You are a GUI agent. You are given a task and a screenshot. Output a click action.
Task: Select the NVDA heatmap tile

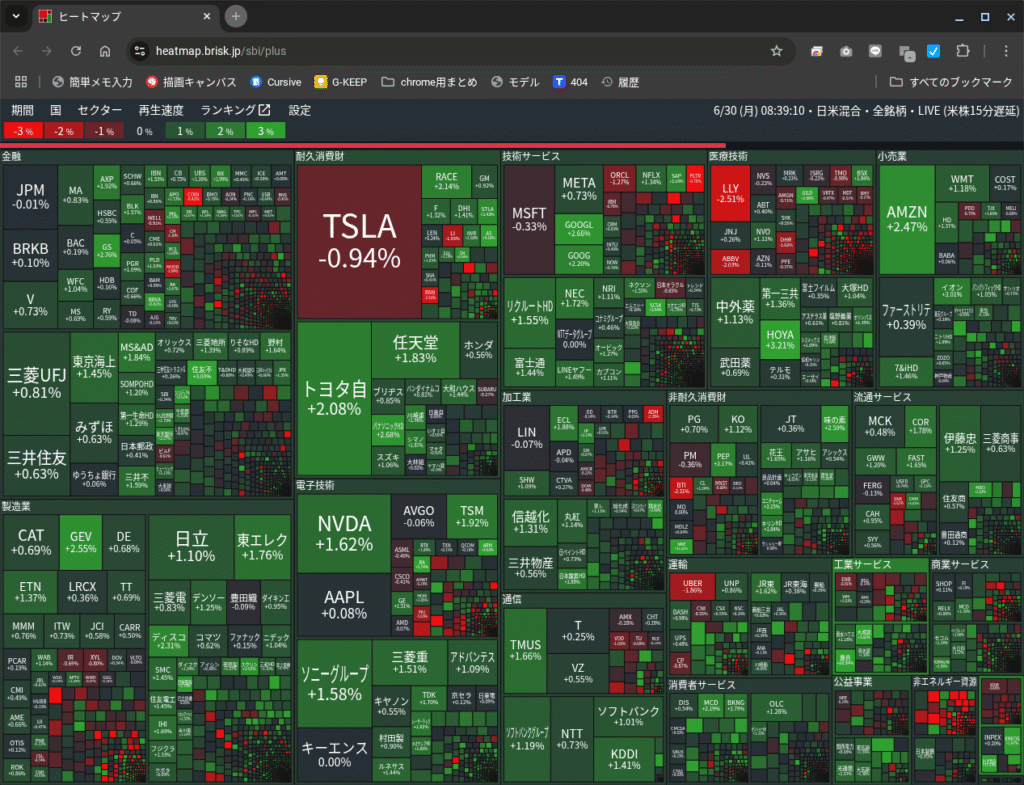coord(344,534)
